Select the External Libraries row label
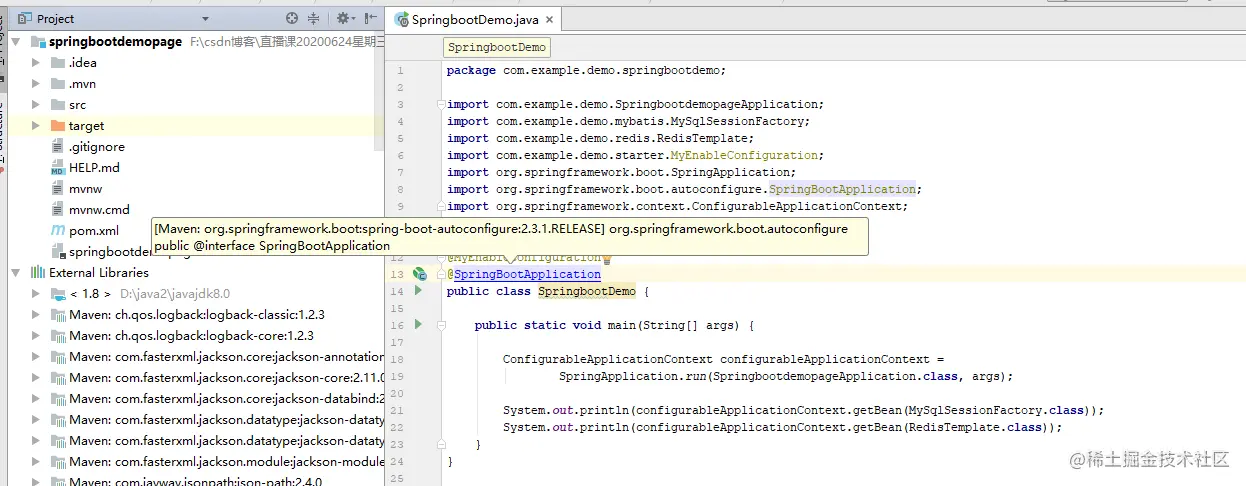 (x=99, y=272)
